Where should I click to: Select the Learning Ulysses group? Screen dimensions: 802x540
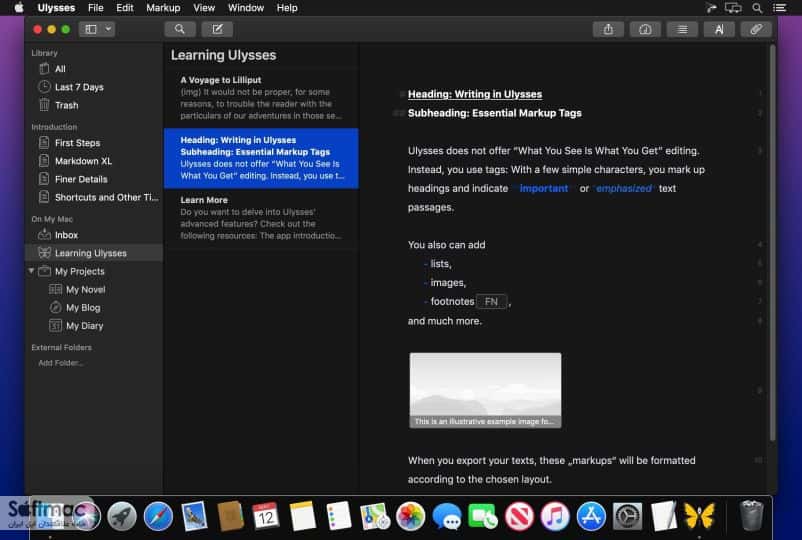(94, 253)
